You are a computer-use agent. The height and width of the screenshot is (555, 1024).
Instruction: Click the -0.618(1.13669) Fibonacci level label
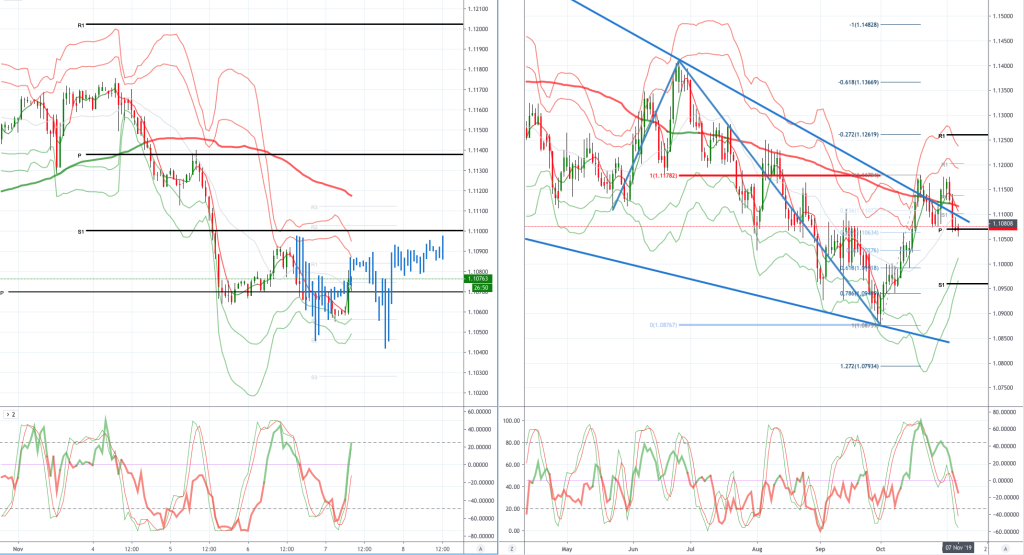(x=858, y=82)
